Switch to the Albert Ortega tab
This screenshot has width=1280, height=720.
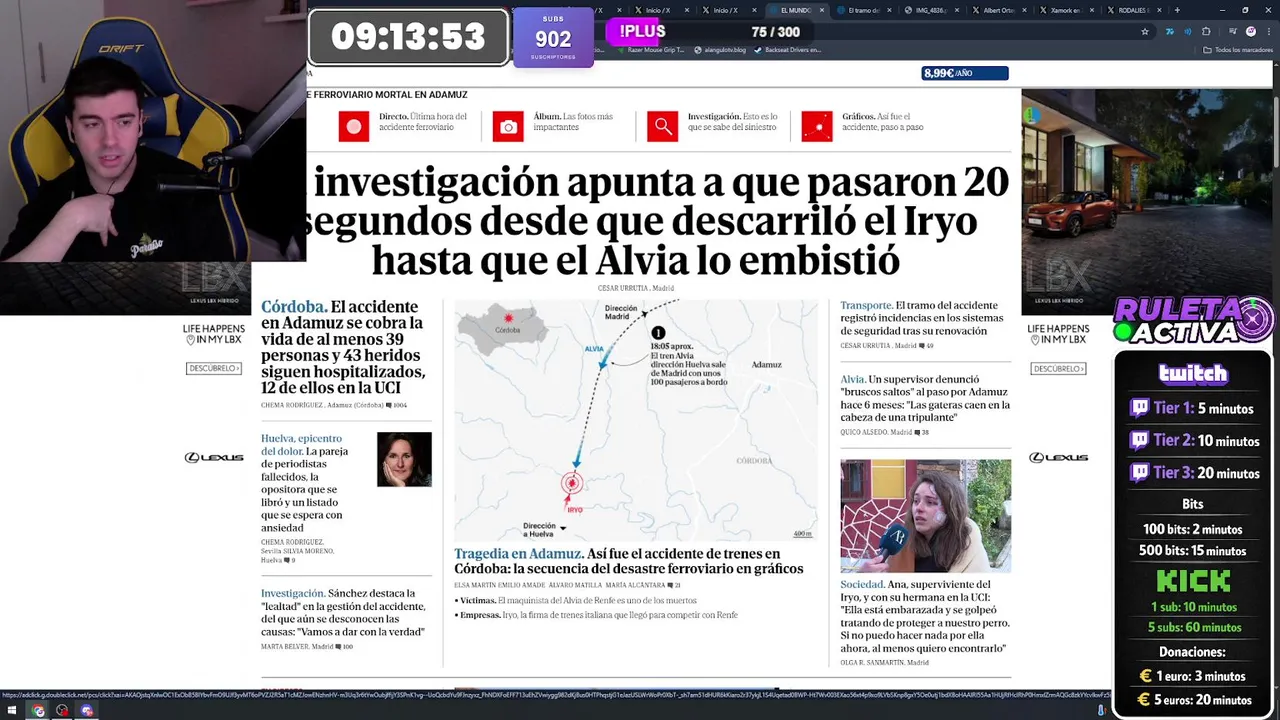pyautogui.click(x=998, y=10)
